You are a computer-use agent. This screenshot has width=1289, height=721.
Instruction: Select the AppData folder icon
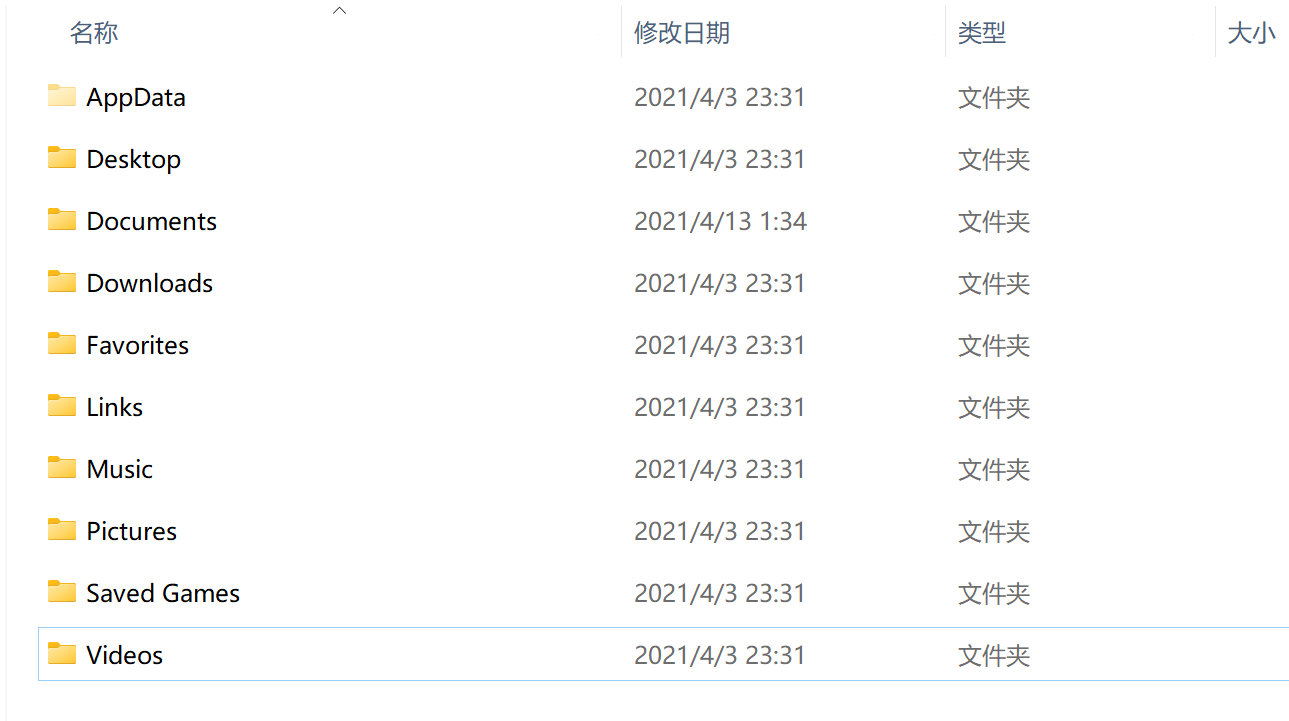(x=62, y=96)
